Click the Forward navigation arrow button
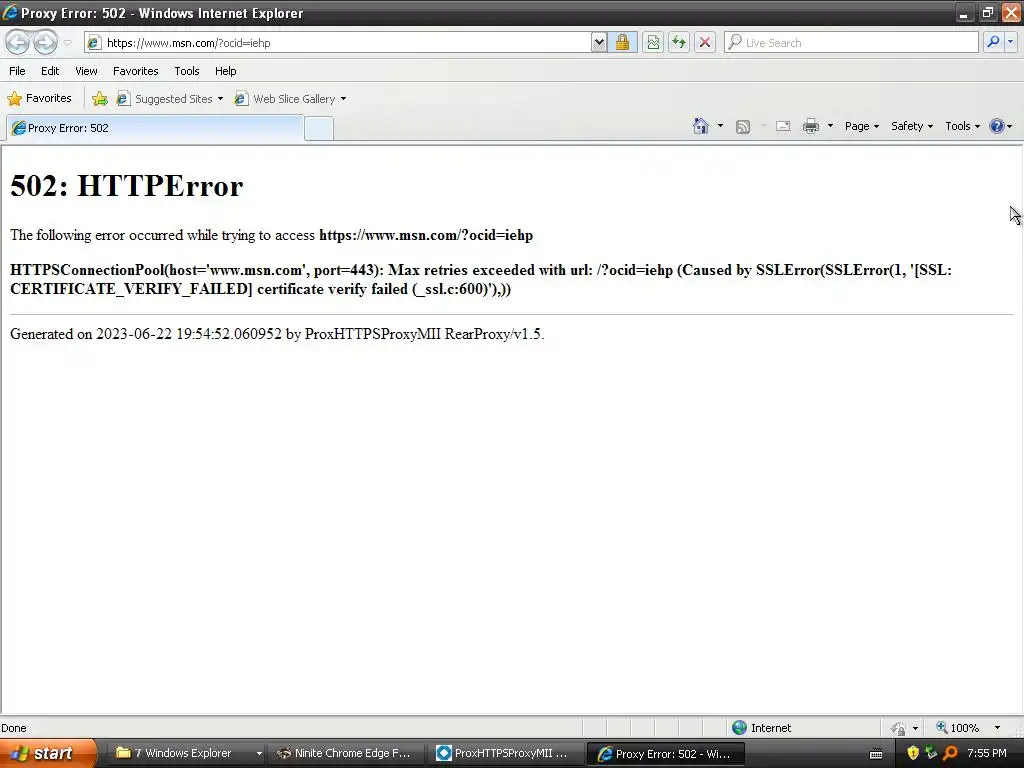The image size is (1024, 768). pos(45,42)
